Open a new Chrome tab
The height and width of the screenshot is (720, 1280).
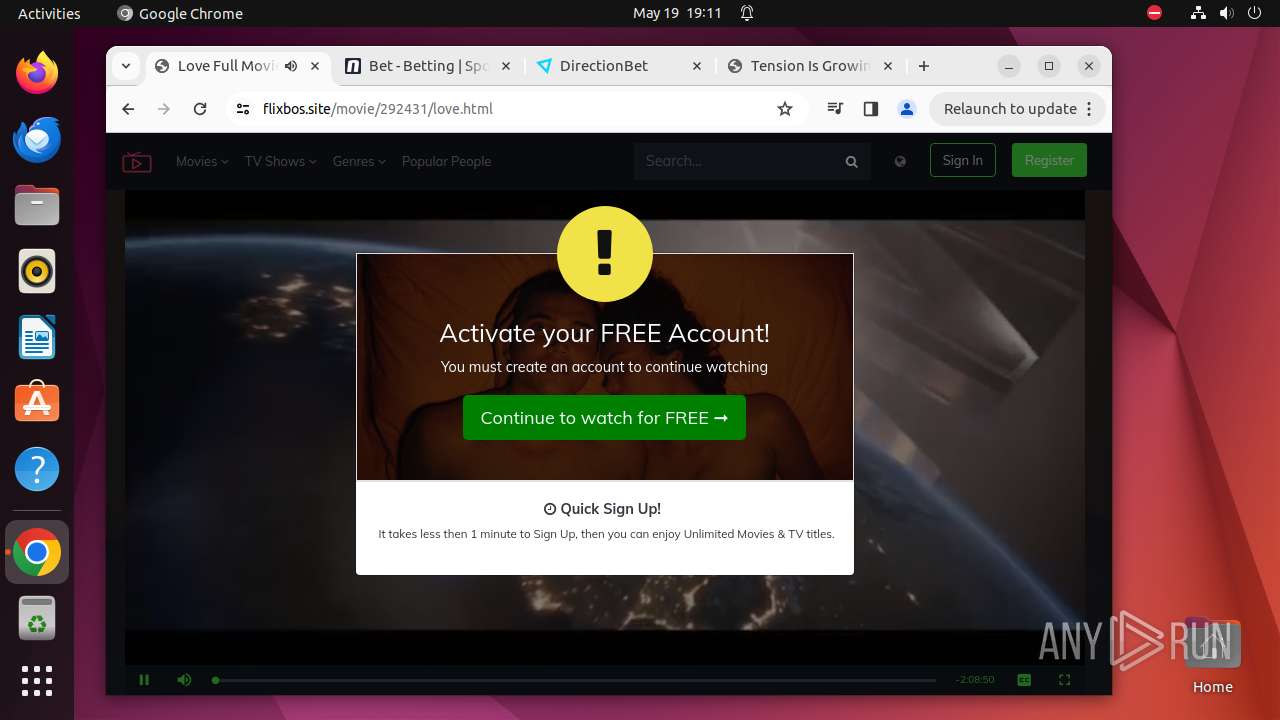pos(924,66)
